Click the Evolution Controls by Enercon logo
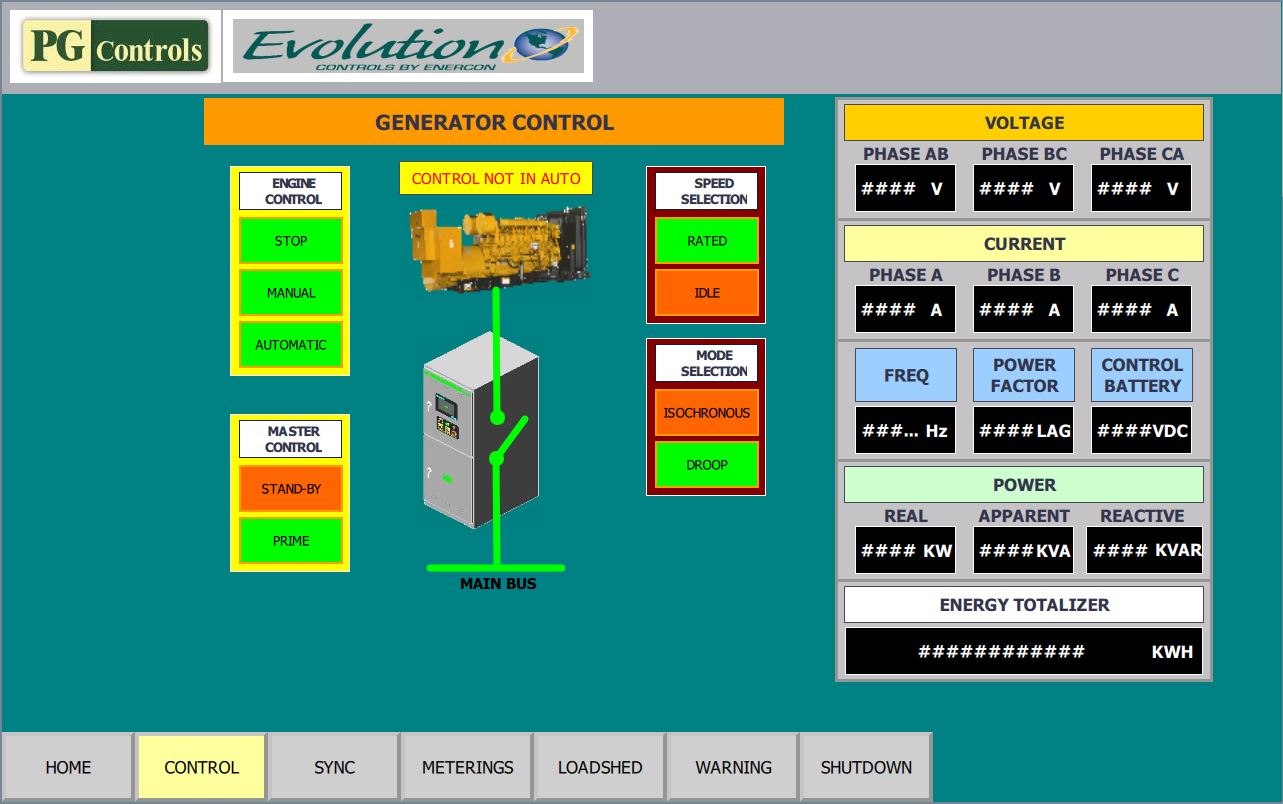Viewport: 1283px width, 804px height. [x=408, y=46]
